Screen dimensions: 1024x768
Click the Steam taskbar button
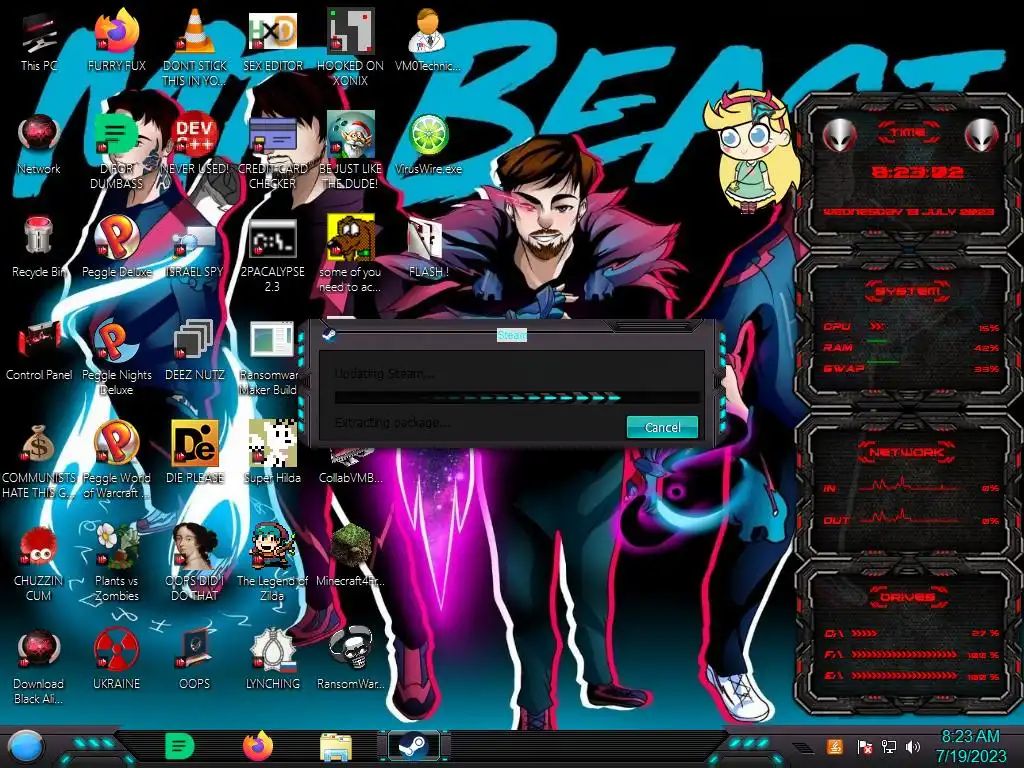point(414,746)
